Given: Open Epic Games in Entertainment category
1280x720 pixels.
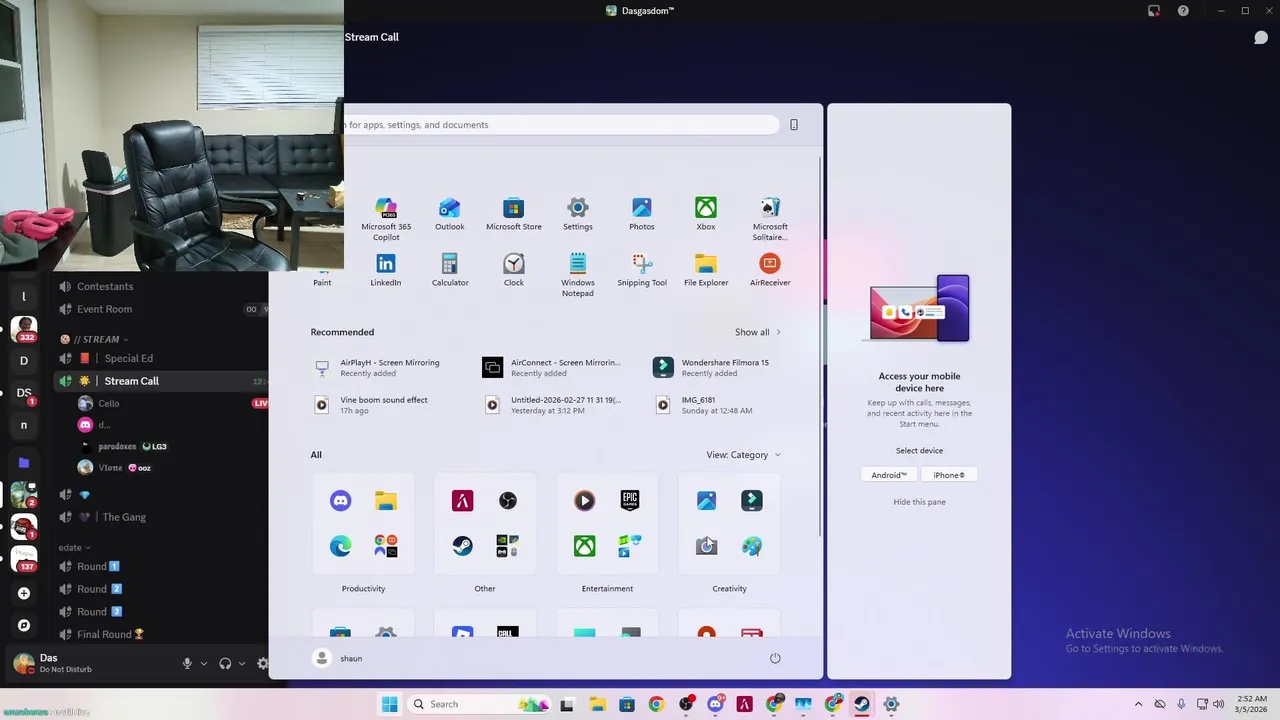Looking at the screenshot, I should pyautogui.click(x=630, y=500).
